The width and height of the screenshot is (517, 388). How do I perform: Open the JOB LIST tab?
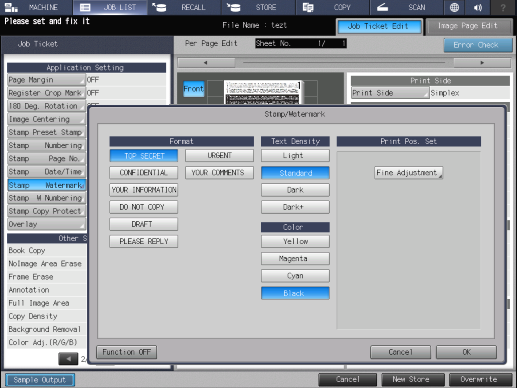110,7
